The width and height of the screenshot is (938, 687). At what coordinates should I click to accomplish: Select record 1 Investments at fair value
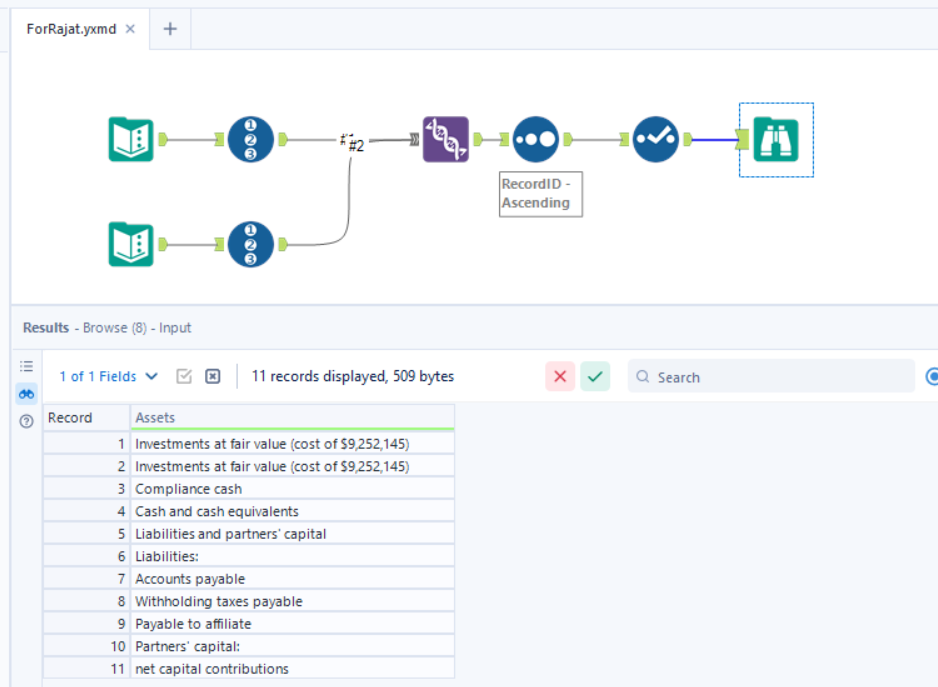(x=293, y=444)
